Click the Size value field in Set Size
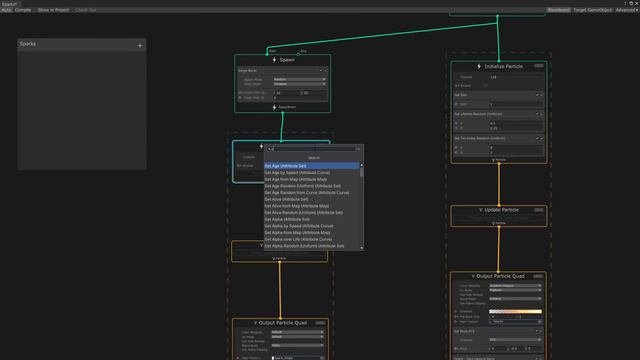The image size is (640, 360). [516, 104]
